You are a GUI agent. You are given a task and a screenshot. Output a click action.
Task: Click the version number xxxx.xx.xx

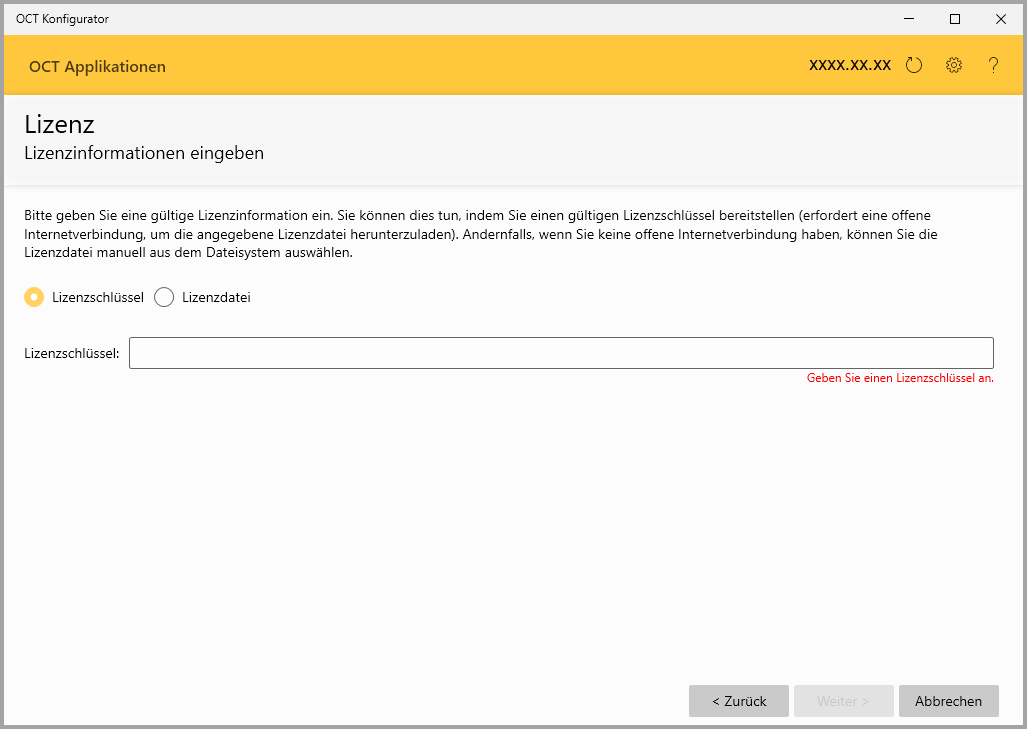pyautogui.click(x=849, y=65)
